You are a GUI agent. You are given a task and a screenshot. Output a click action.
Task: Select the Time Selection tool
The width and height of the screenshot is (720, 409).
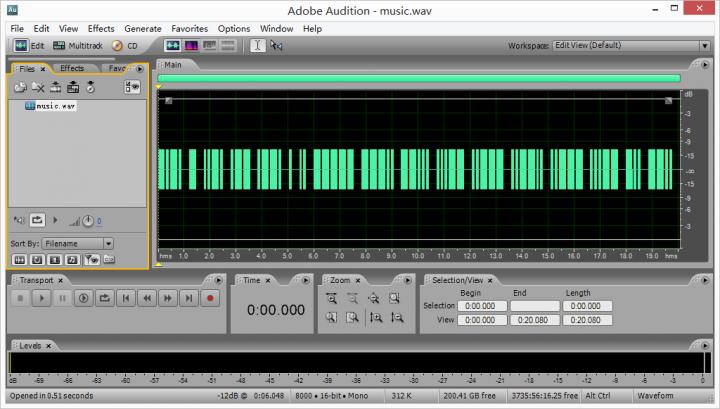point(257,45)
